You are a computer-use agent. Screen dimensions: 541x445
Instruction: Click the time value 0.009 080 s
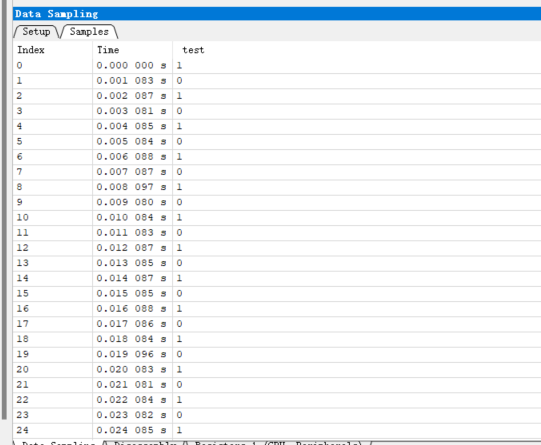tap(132, 202)
